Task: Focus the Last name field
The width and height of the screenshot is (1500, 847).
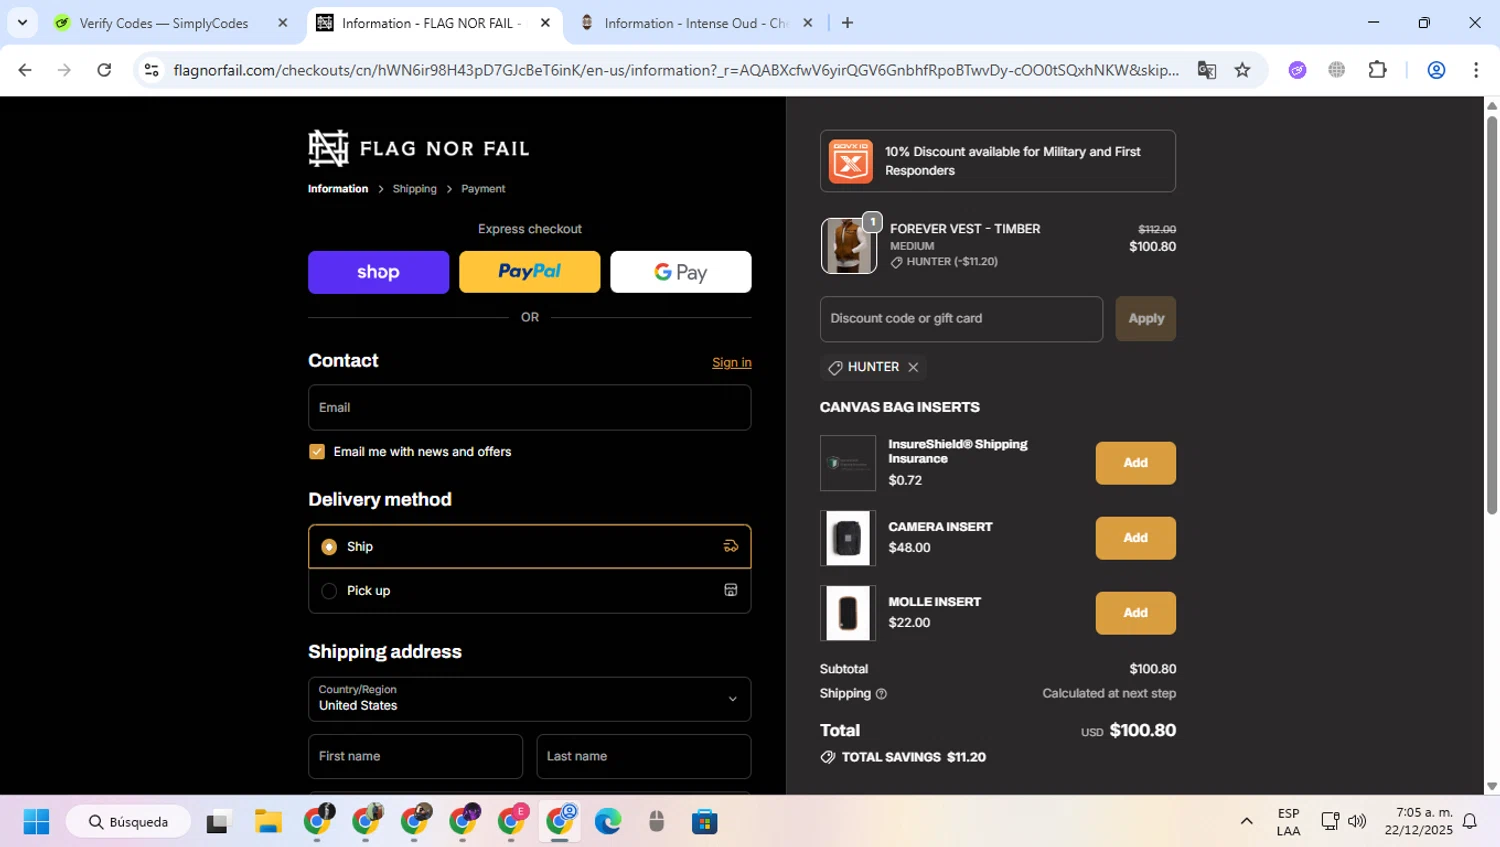Action: [x=643, y=756]
